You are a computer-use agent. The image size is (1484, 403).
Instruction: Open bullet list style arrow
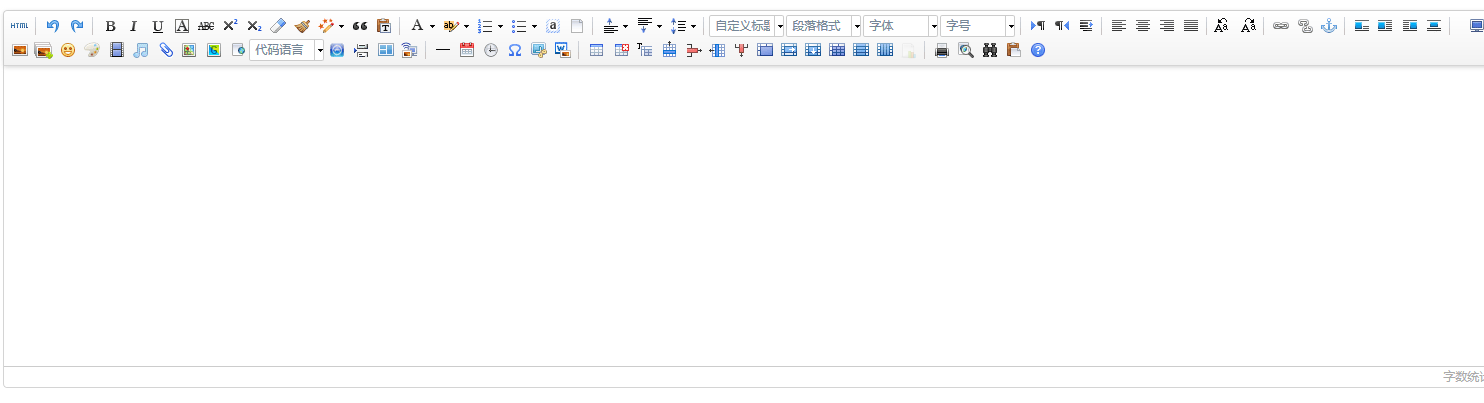(534, 26)
